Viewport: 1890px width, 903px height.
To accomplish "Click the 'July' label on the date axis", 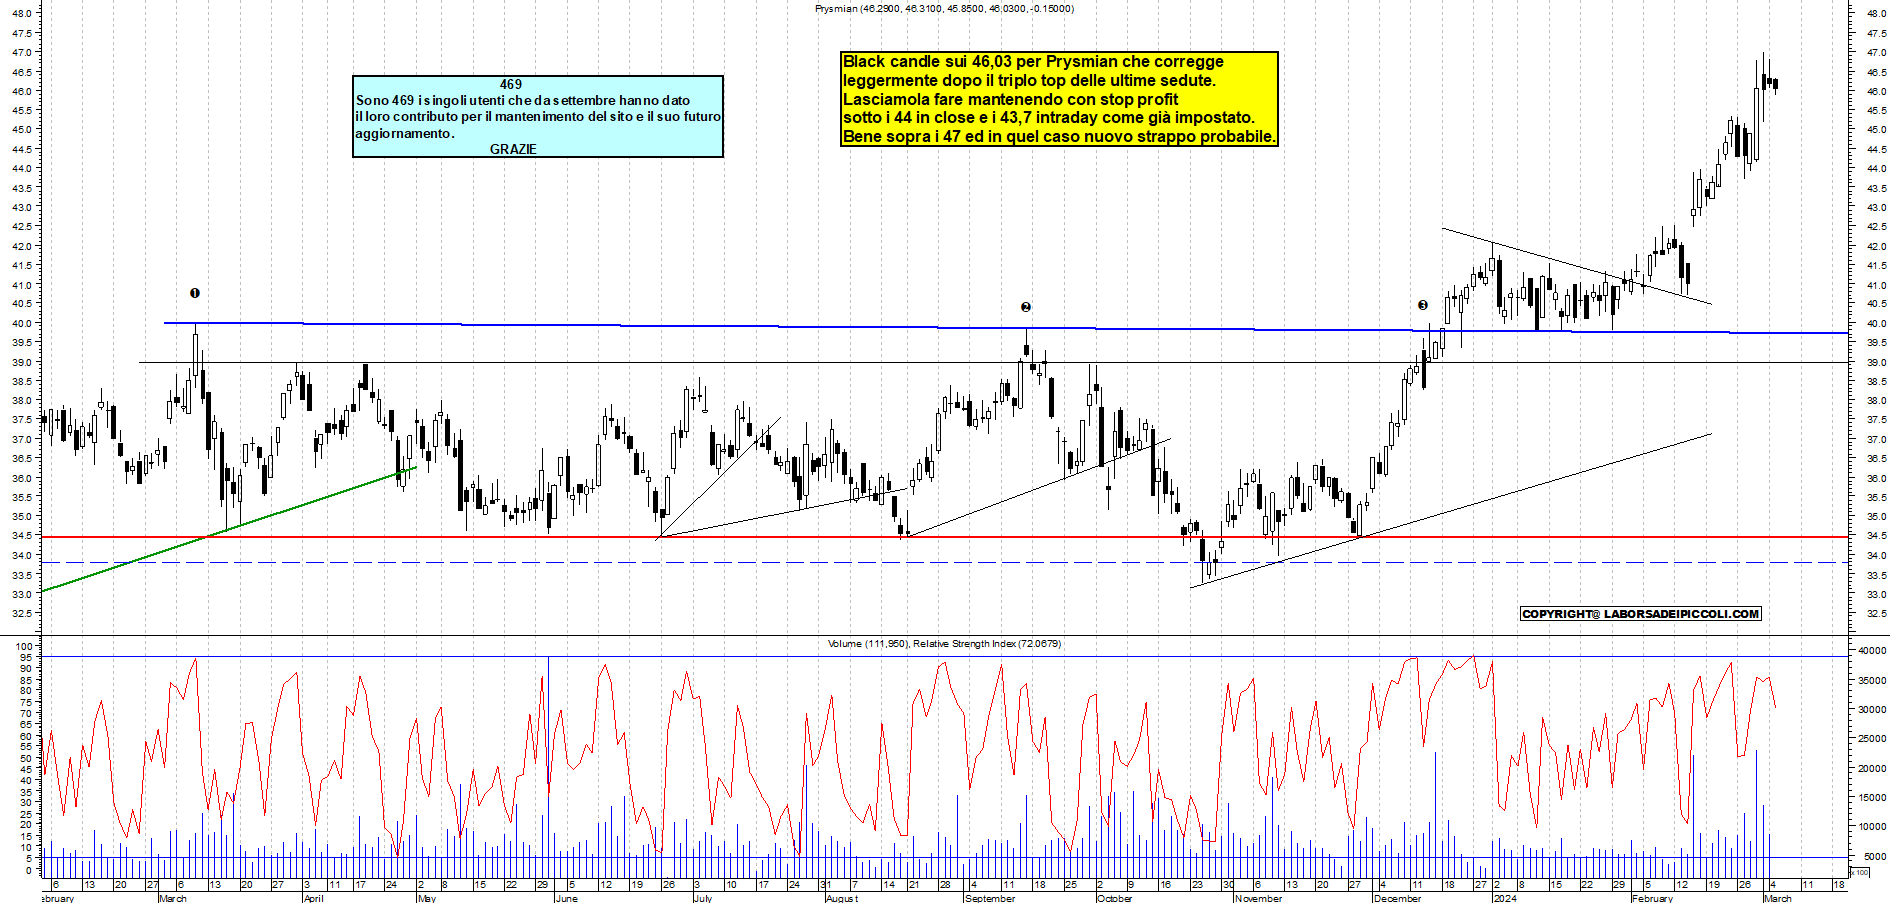I will coord(703,898).
